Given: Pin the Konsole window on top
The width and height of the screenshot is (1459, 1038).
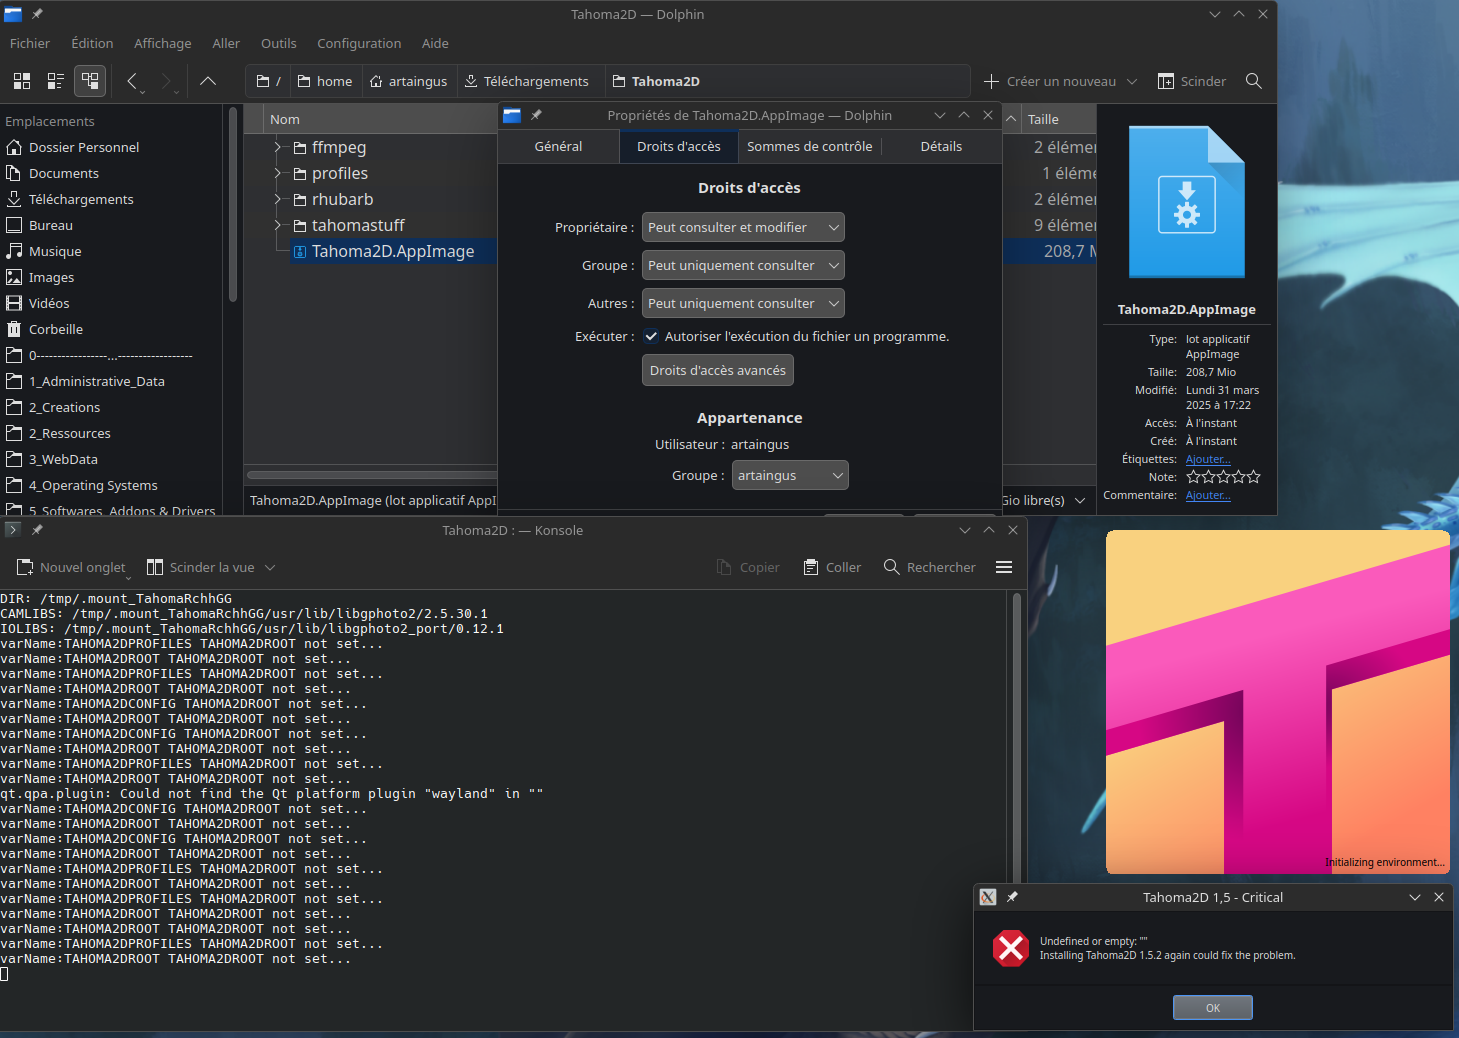Looking at the screenshot, I should click(37, 530).
